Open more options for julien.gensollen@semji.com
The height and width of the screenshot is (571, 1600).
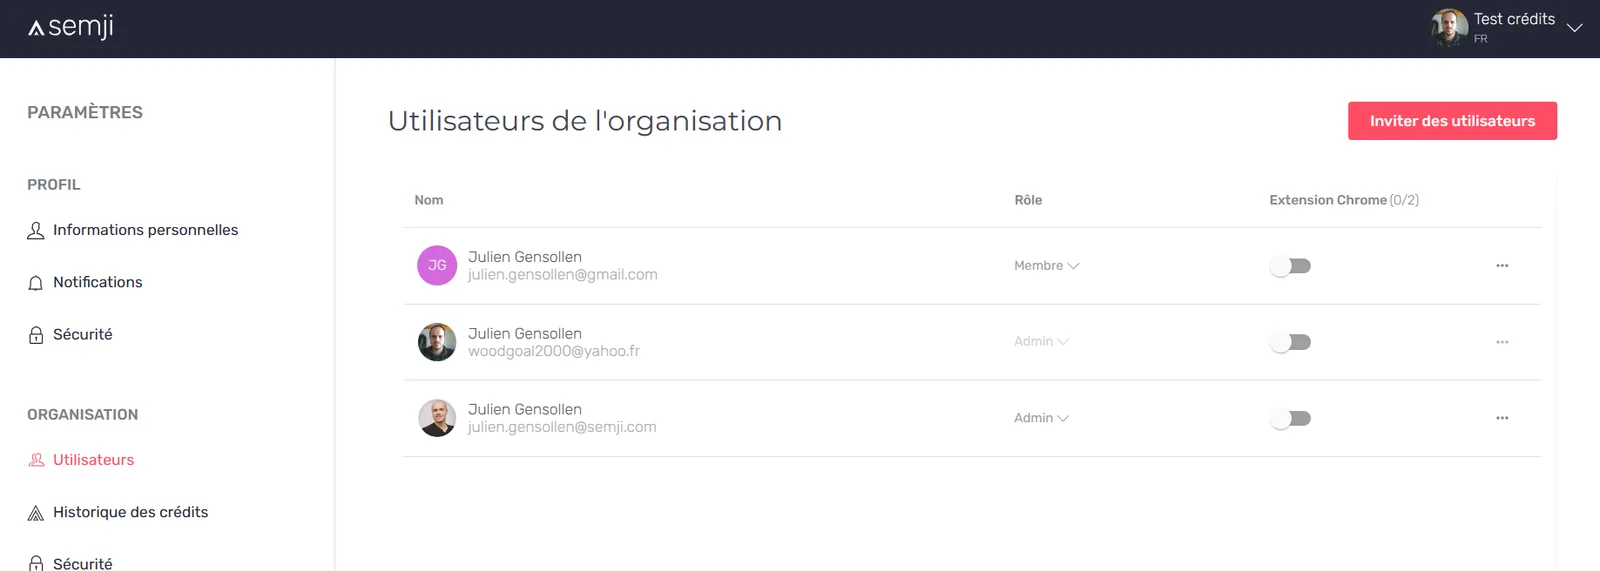click(1502, 418)
